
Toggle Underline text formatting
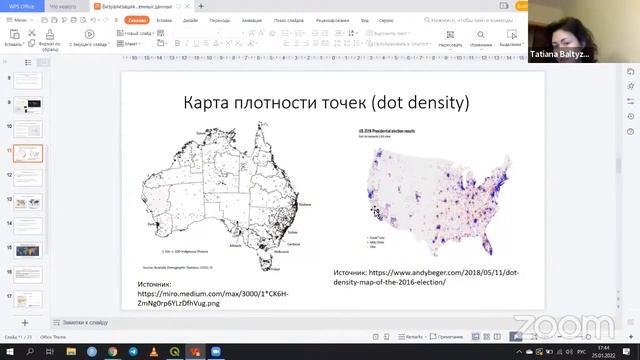tap(196, 43)
